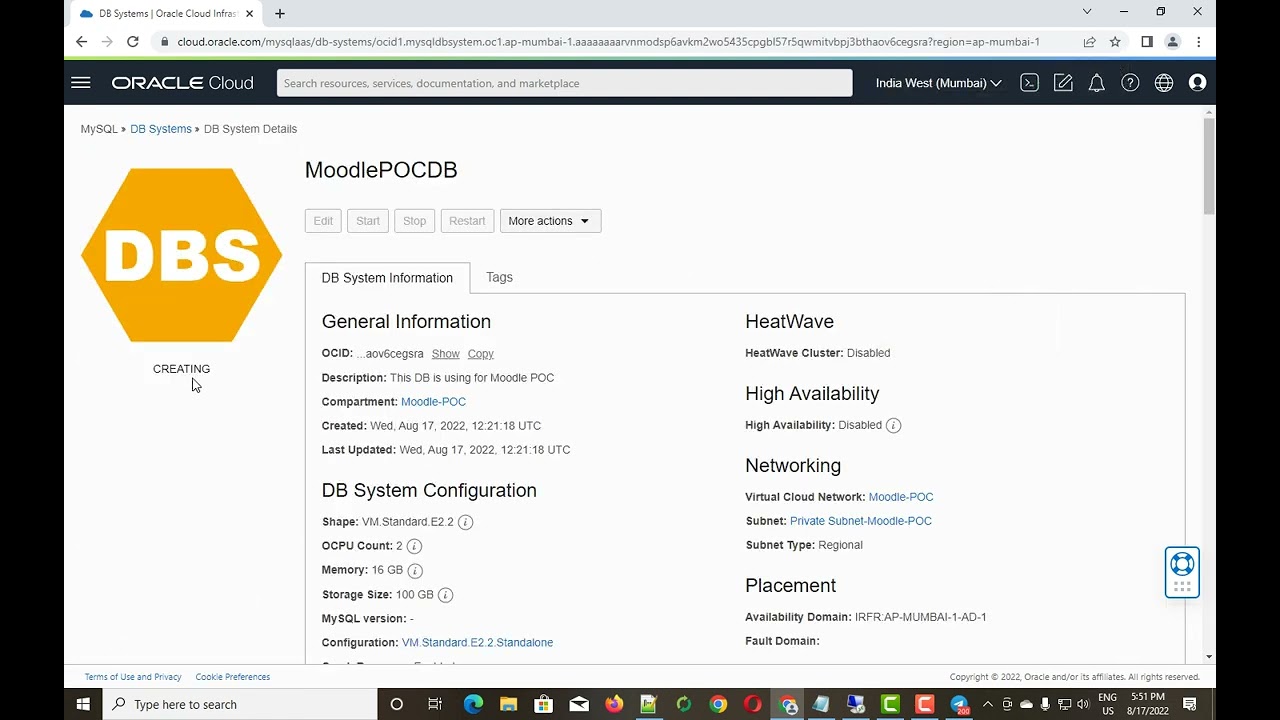Click the code editor pencil icon in header

tap(1063, 83)
